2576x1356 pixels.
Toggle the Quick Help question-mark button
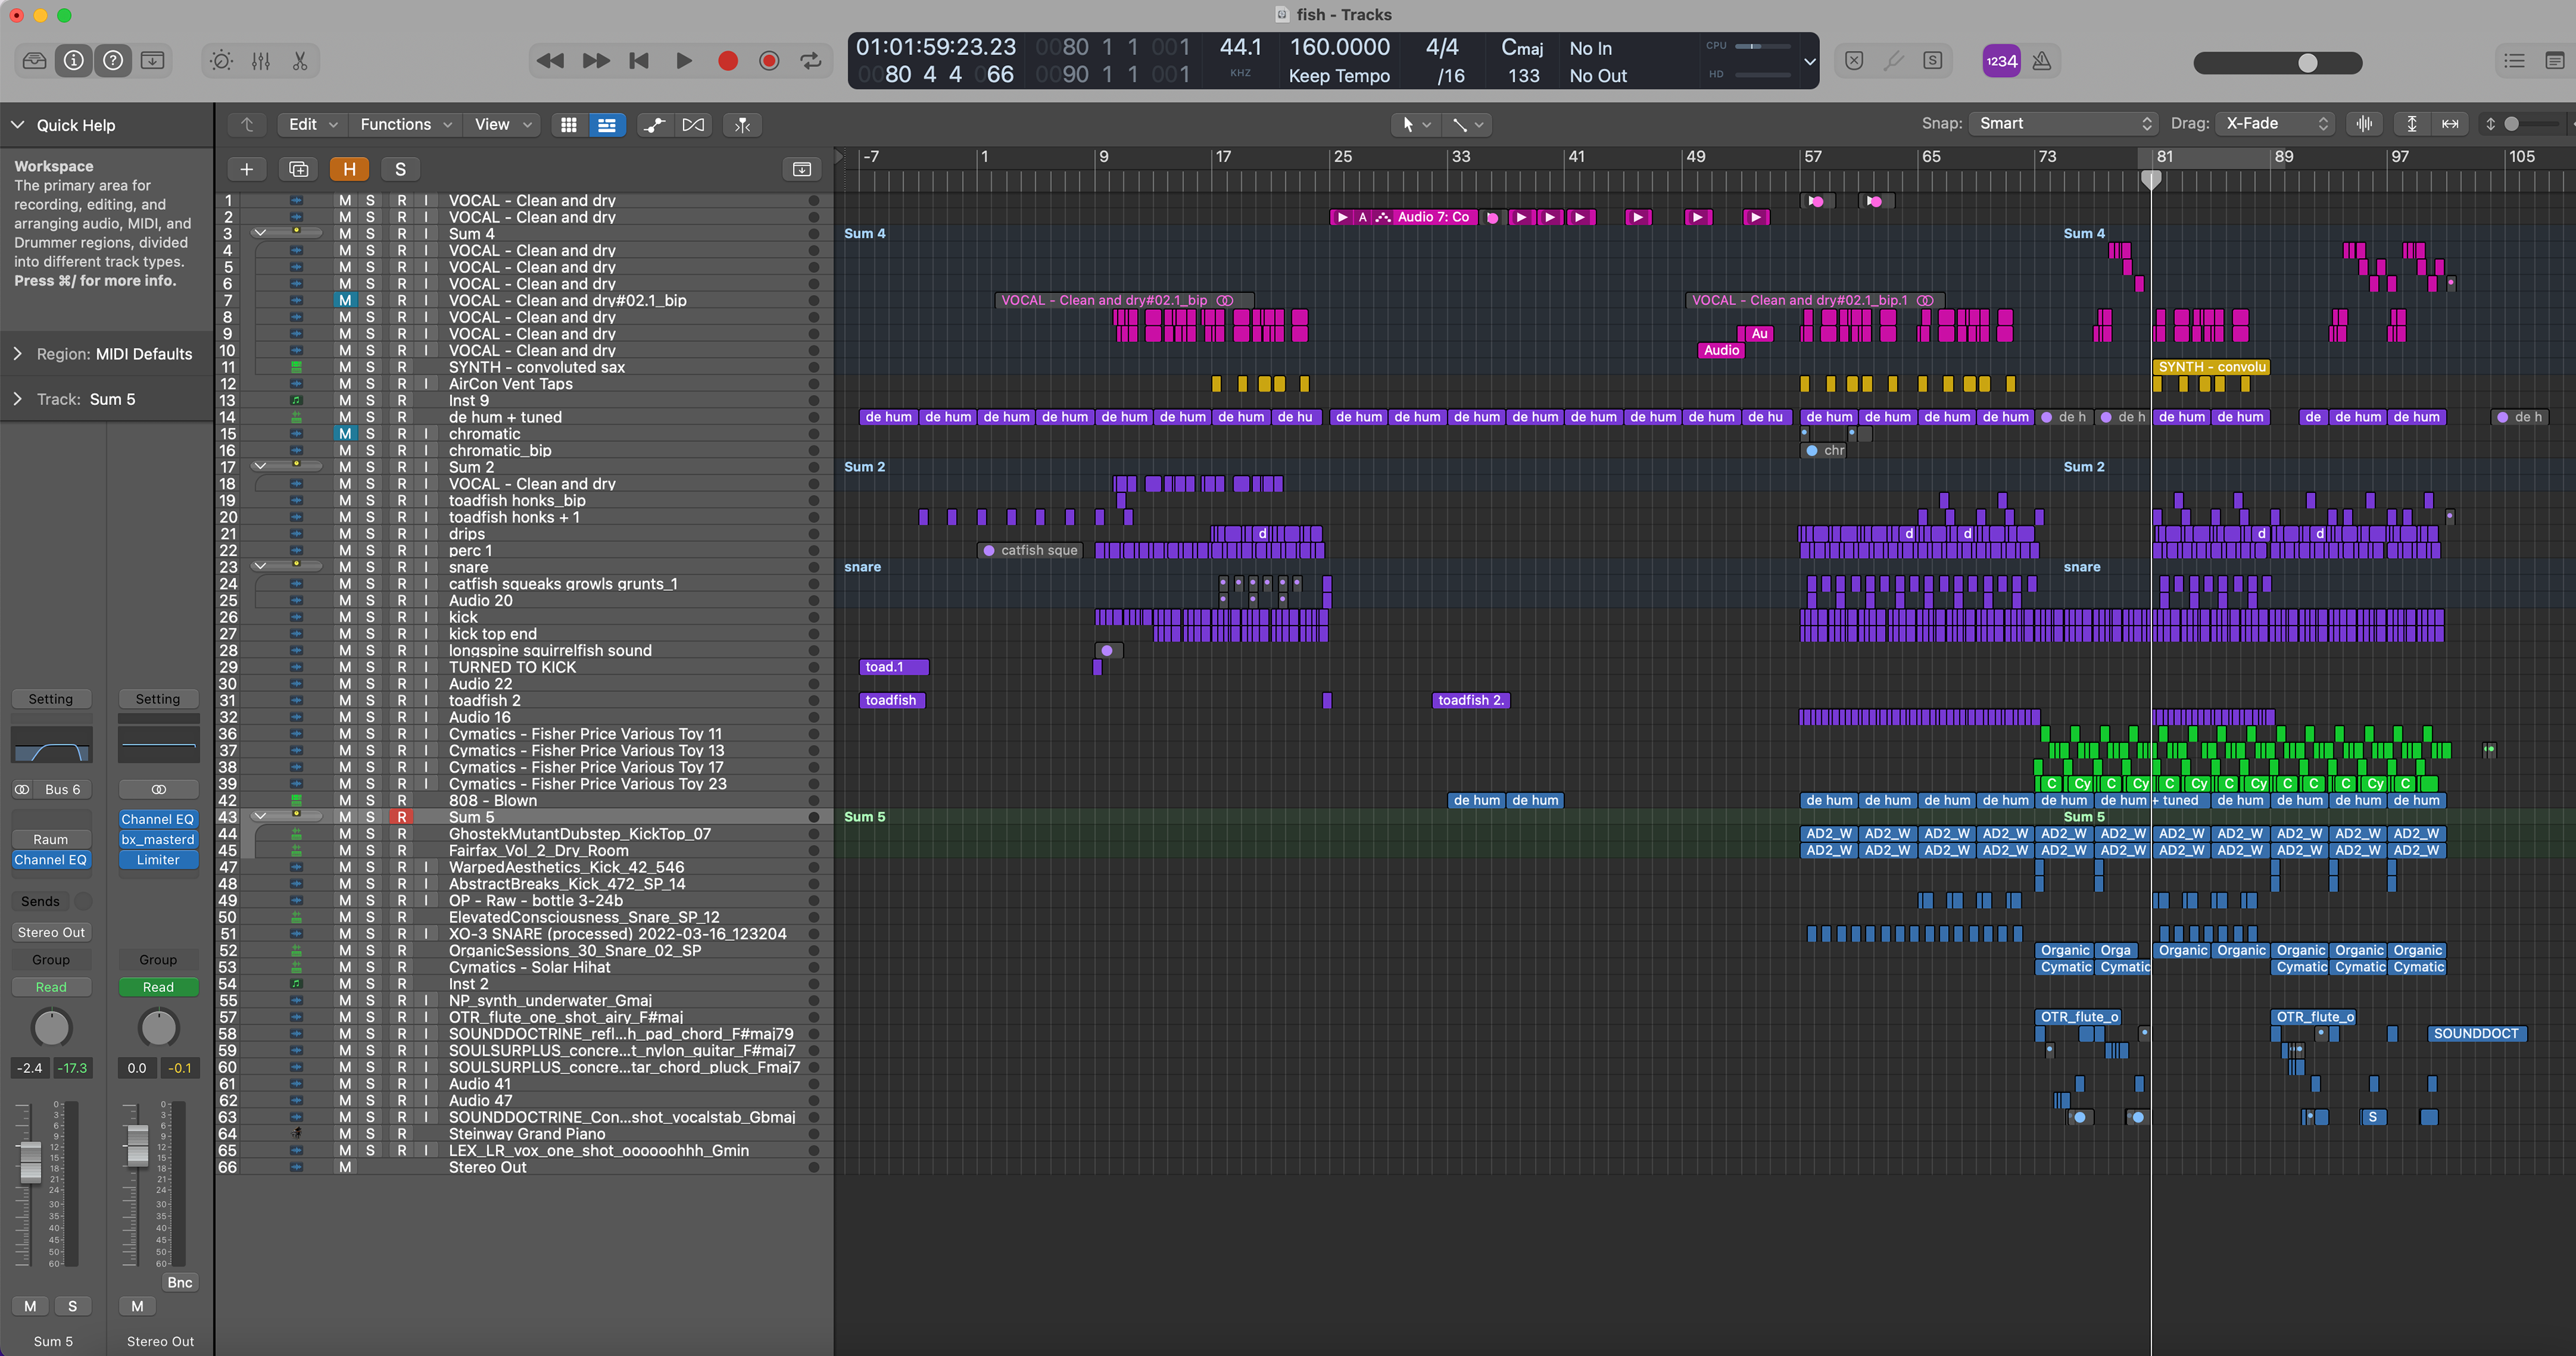(x=113, y=61)
